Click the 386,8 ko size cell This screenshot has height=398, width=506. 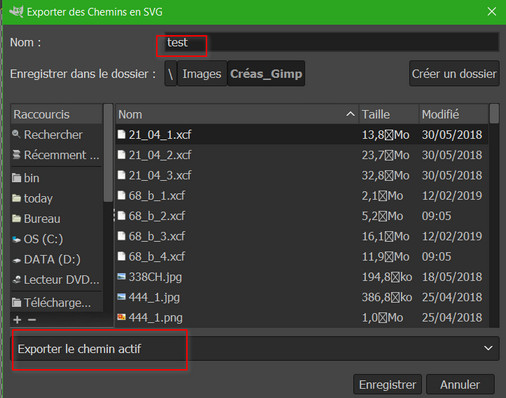tap(387, 297)
